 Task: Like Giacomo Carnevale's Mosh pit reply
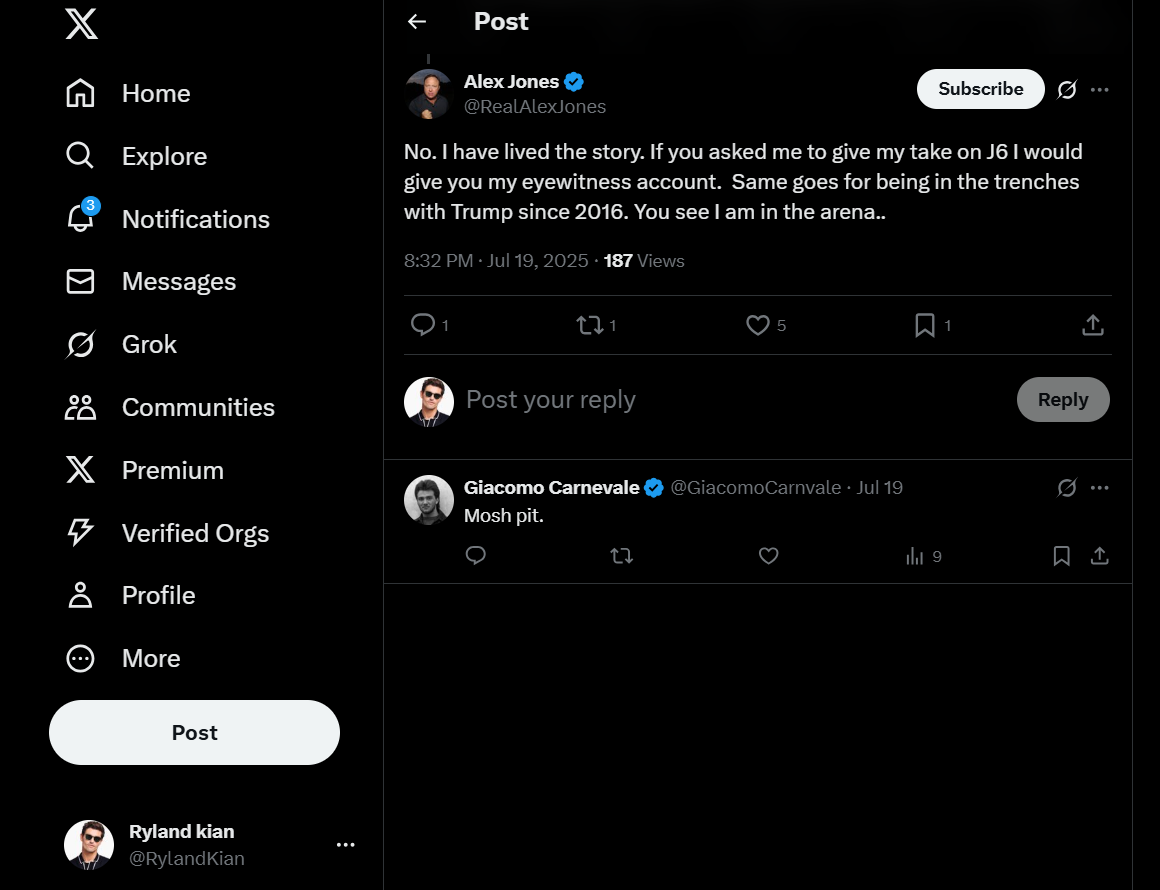pyautogui.click(x=768, y=556)
